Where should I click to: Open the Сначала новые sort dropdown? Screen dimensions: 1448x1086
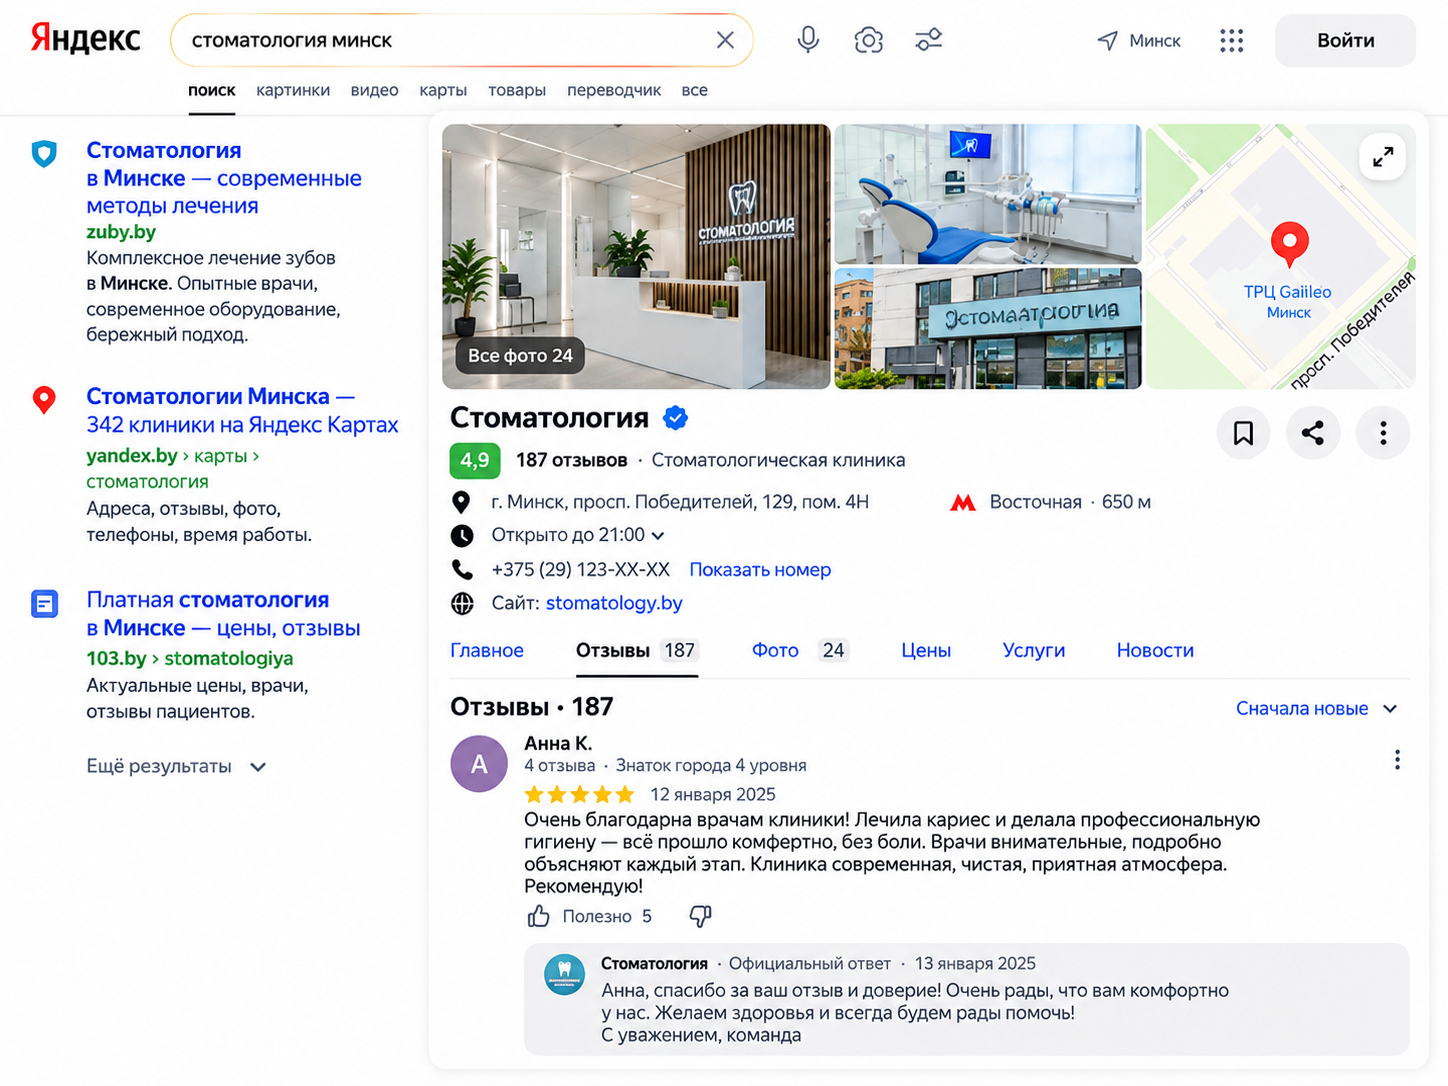(1316, 708)
